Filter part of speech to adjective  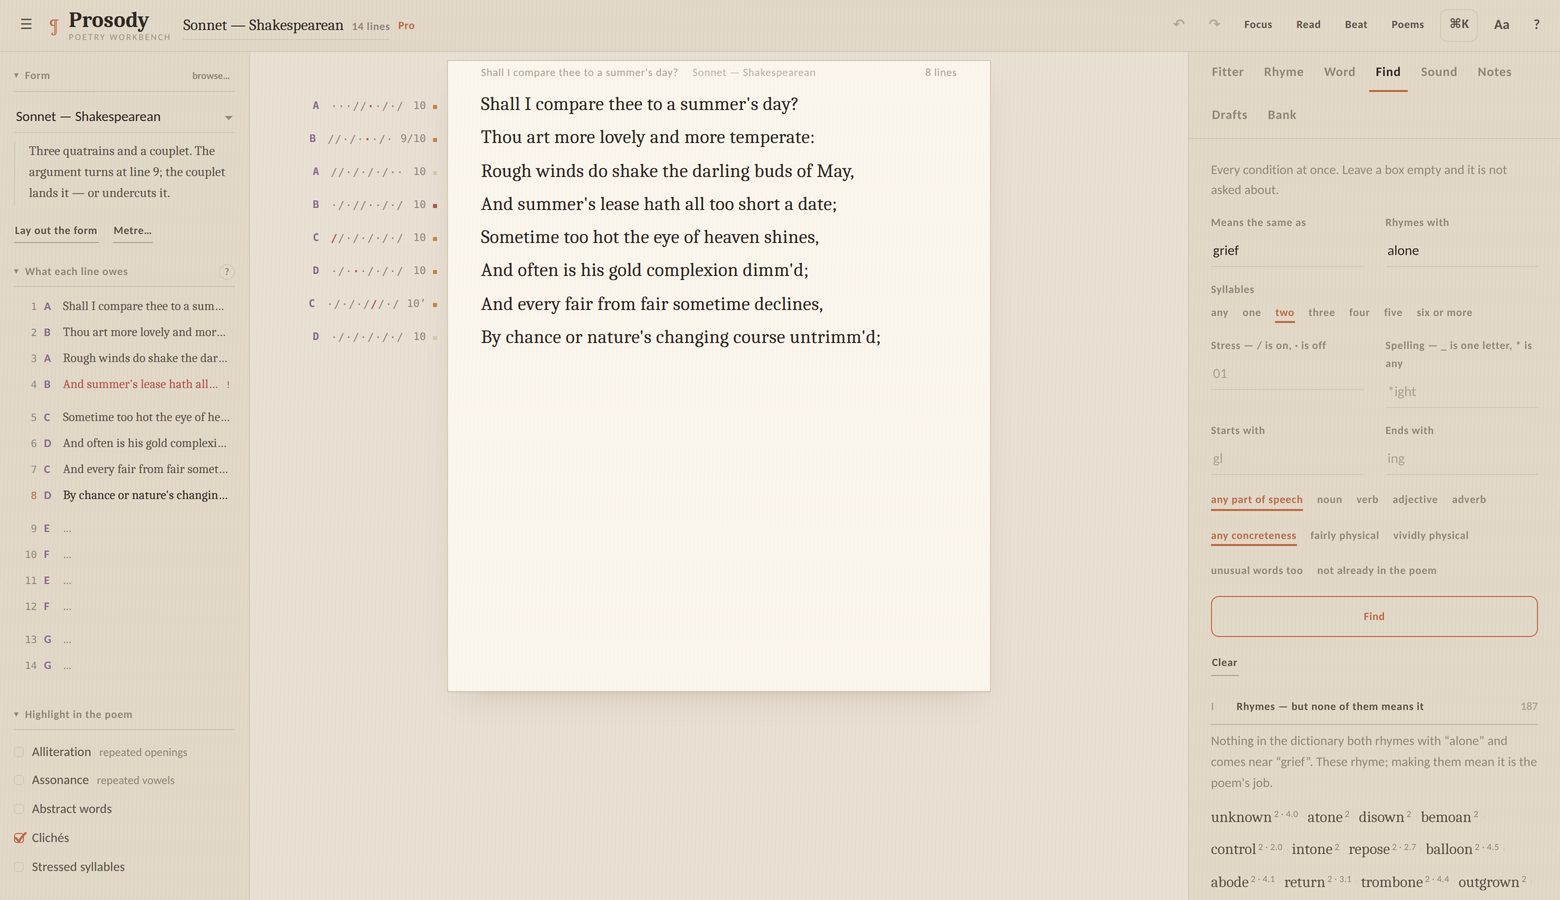click(x=1415, y=500)
